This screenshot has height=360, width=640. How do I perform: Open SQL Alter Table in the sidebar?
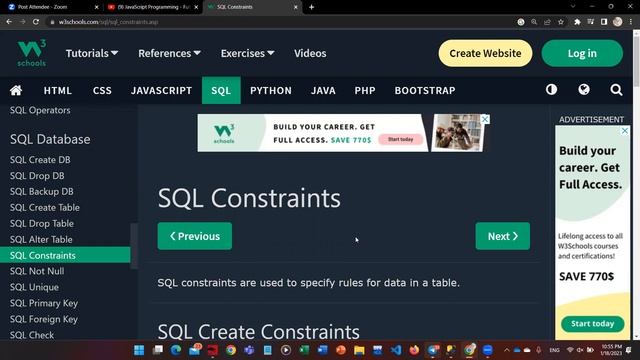pos(41,239)
